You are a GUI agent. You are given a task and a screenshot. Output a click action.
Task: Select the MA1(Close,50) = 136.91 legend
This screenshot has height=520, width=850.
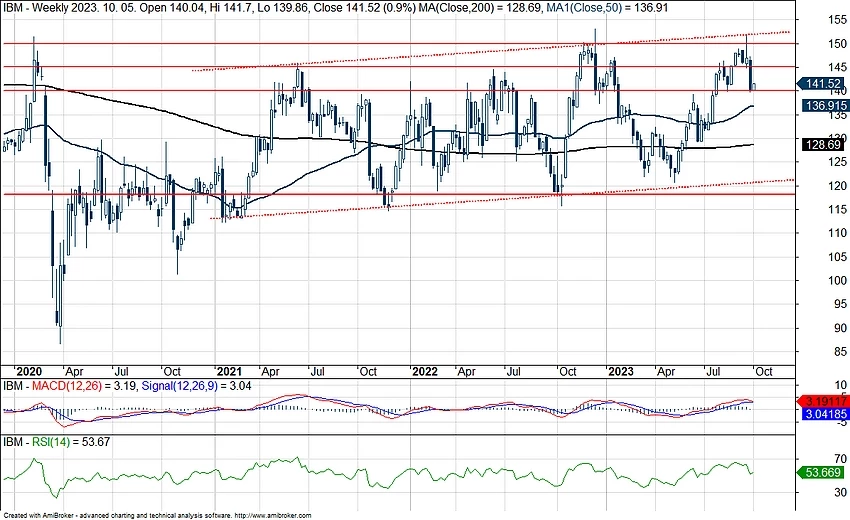pos(607,8)
